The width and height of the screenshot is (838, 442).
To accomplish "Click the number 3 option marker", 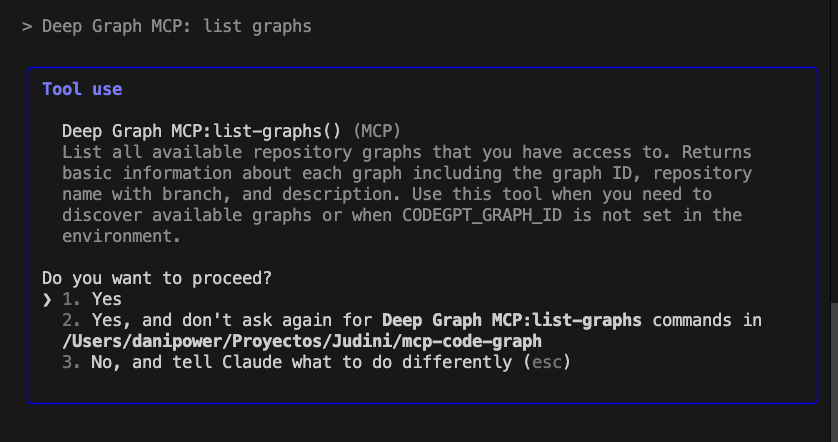I will (x=70, y=362).
